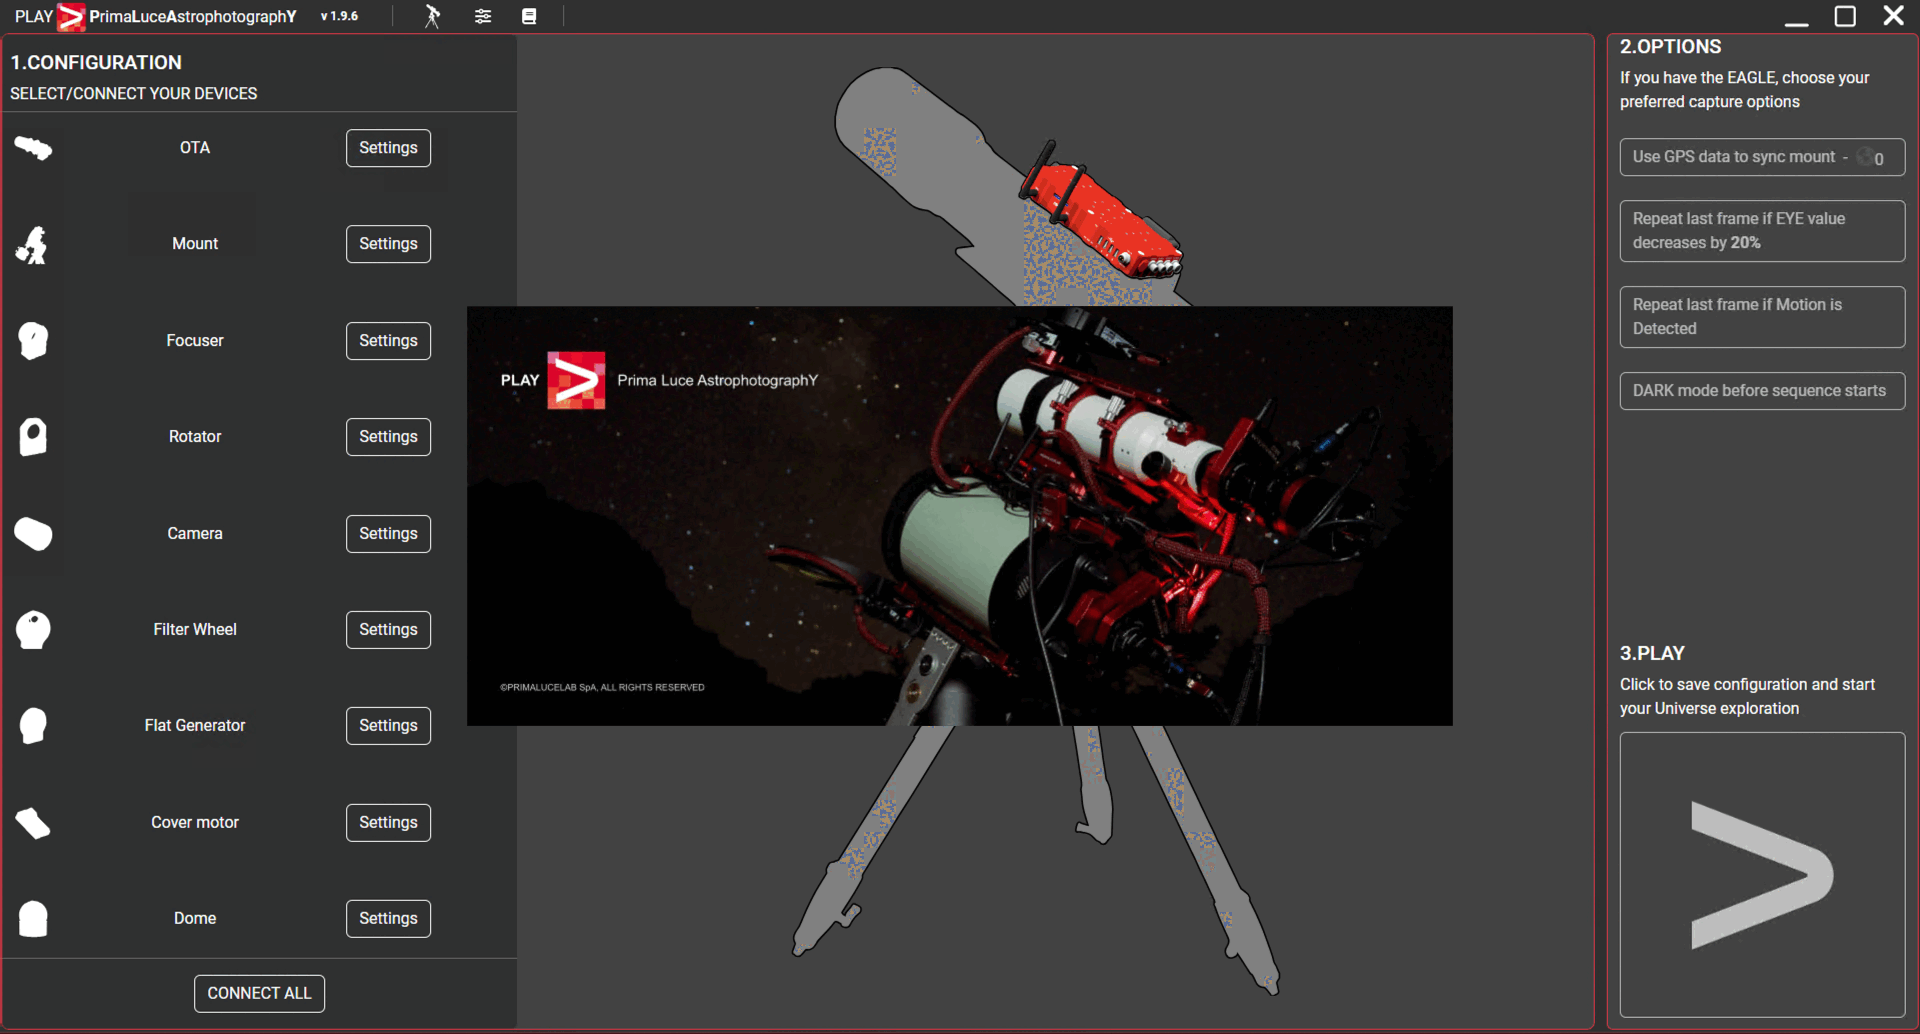Open Settings for Cover motor
This screenshot has width=1920, height=1034.
388,823
